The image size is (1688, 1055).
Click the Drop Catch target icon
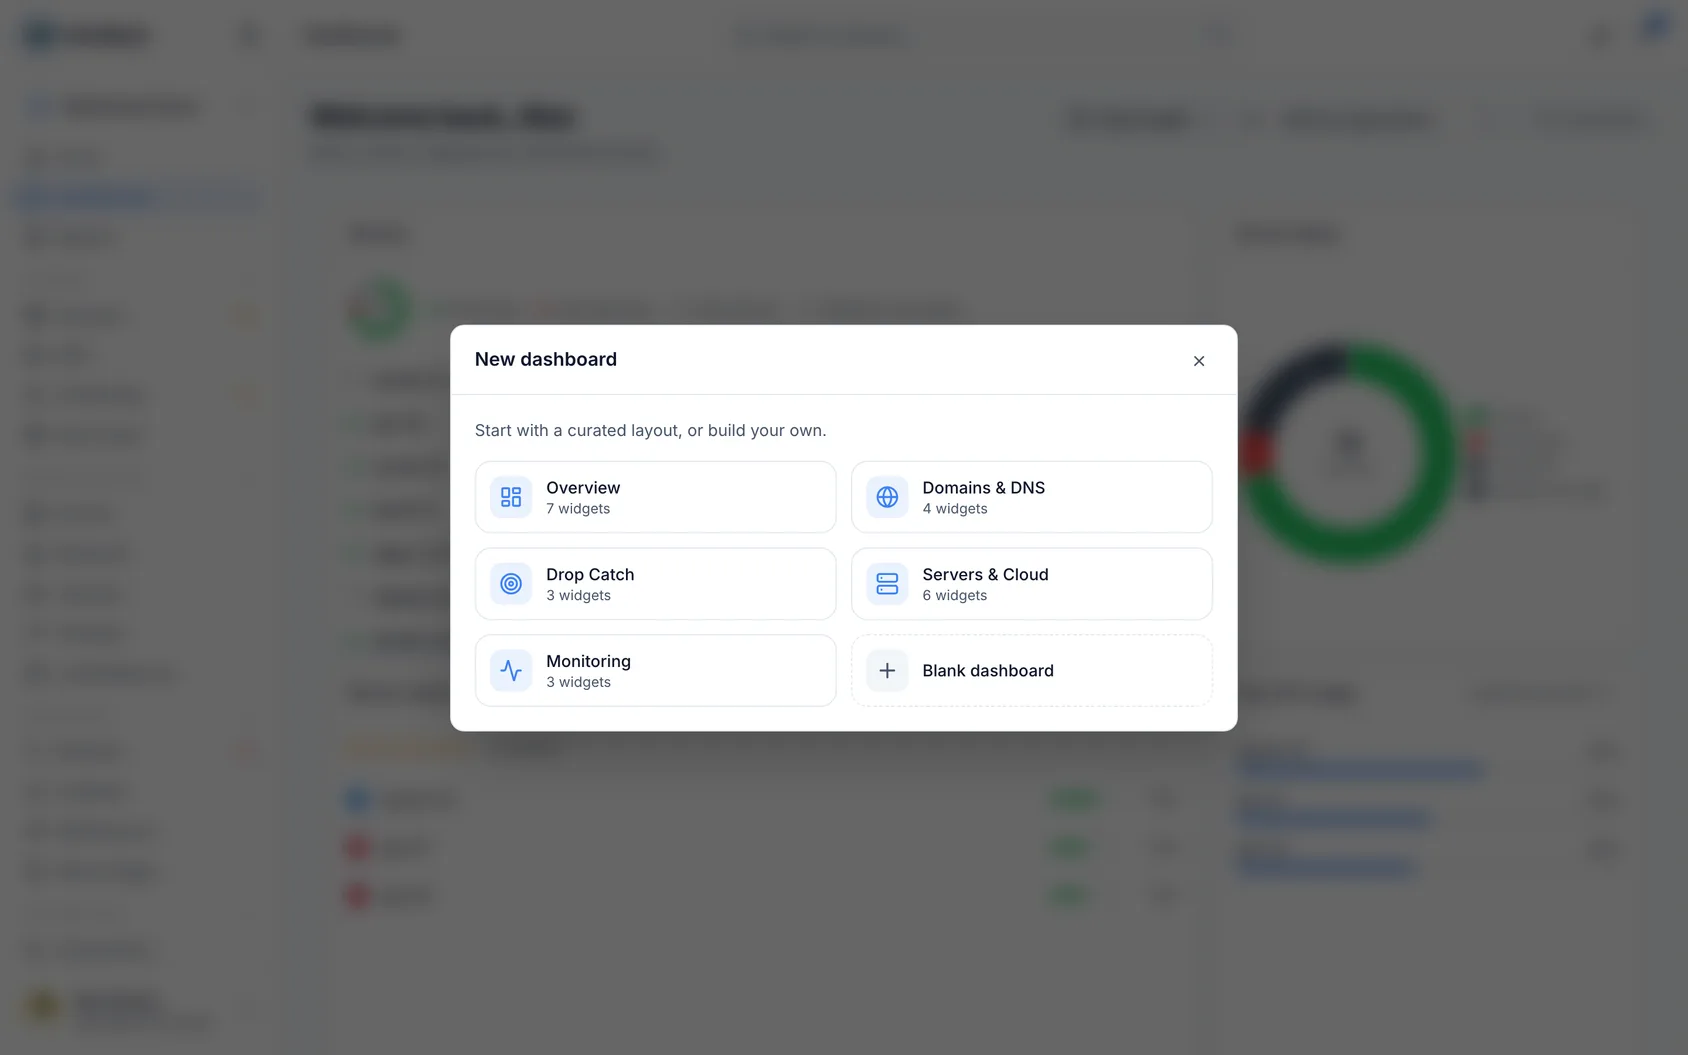511,584
